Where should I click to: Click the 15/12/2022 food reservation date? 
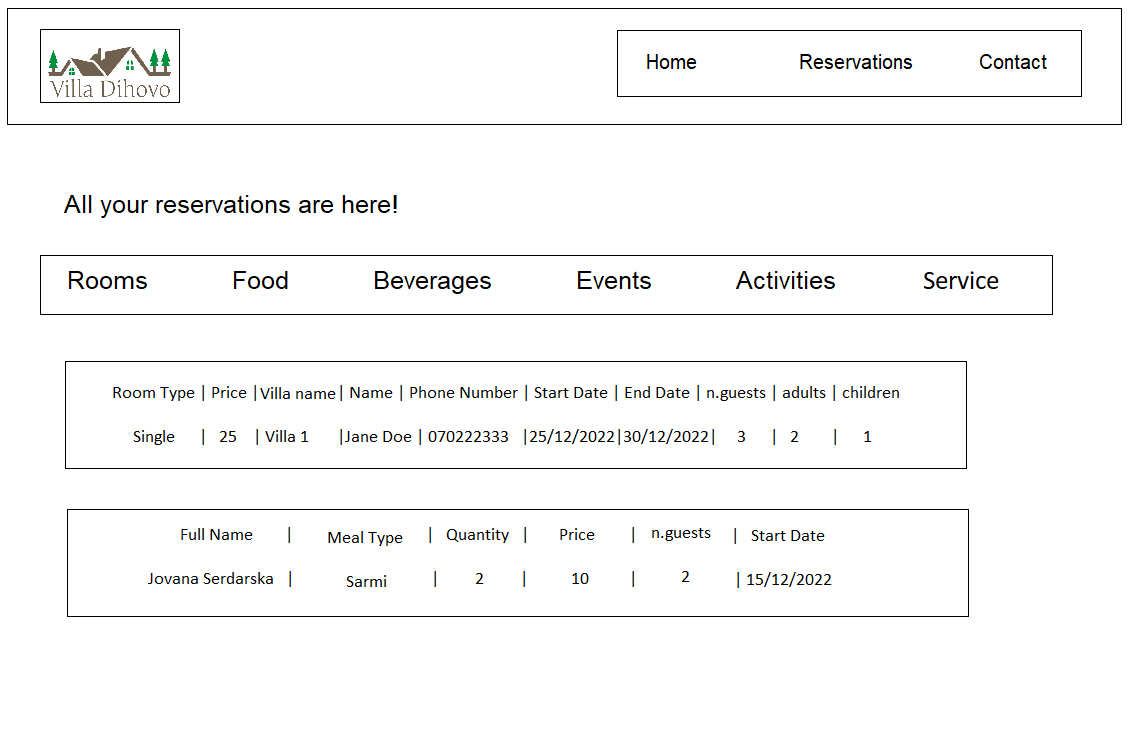coord(789,580)
